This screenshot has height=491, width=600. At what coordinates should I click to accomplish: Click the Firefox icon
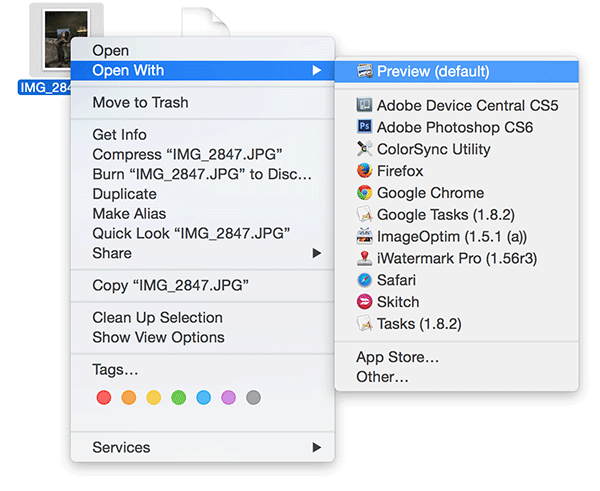364,171
